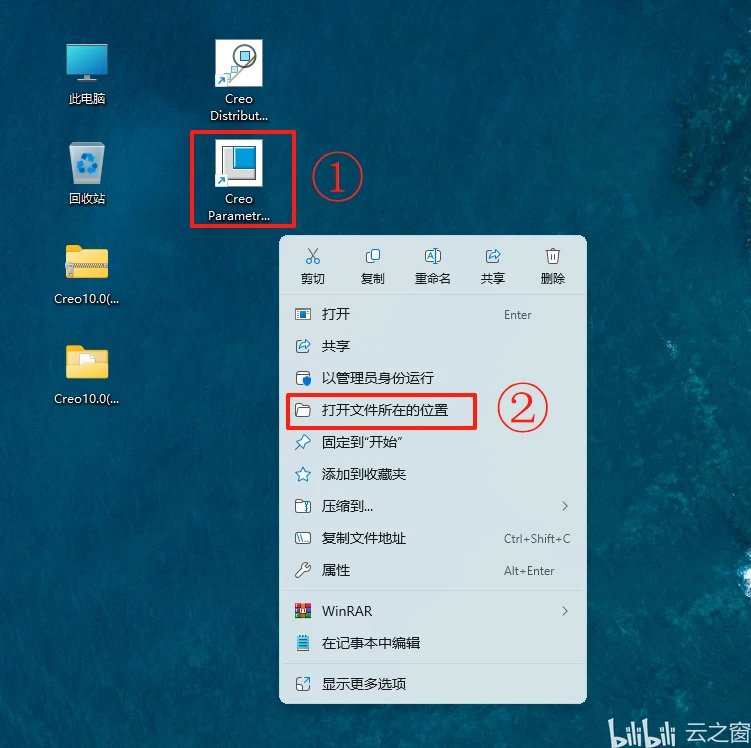Choose 固定到"开始" menu entry

[x=433, y=442]
